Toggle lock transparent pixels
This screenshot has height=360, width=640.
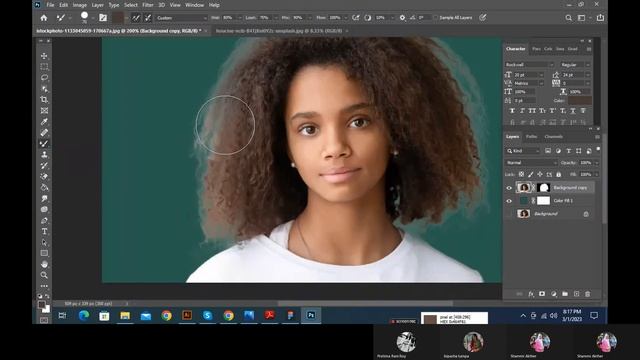pos(521,174)
